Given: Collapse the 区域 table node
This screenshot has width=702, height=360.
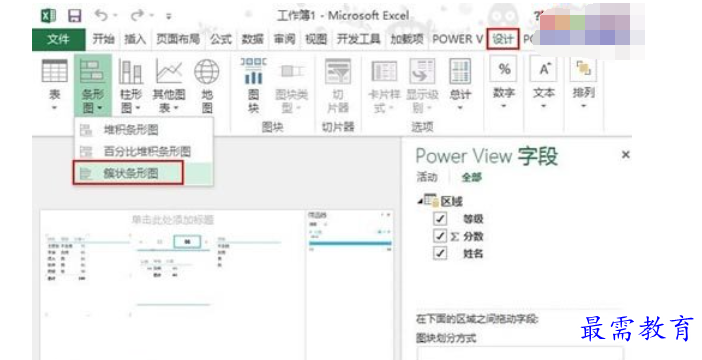Looking at the screenshot, I should coord(420,202).
